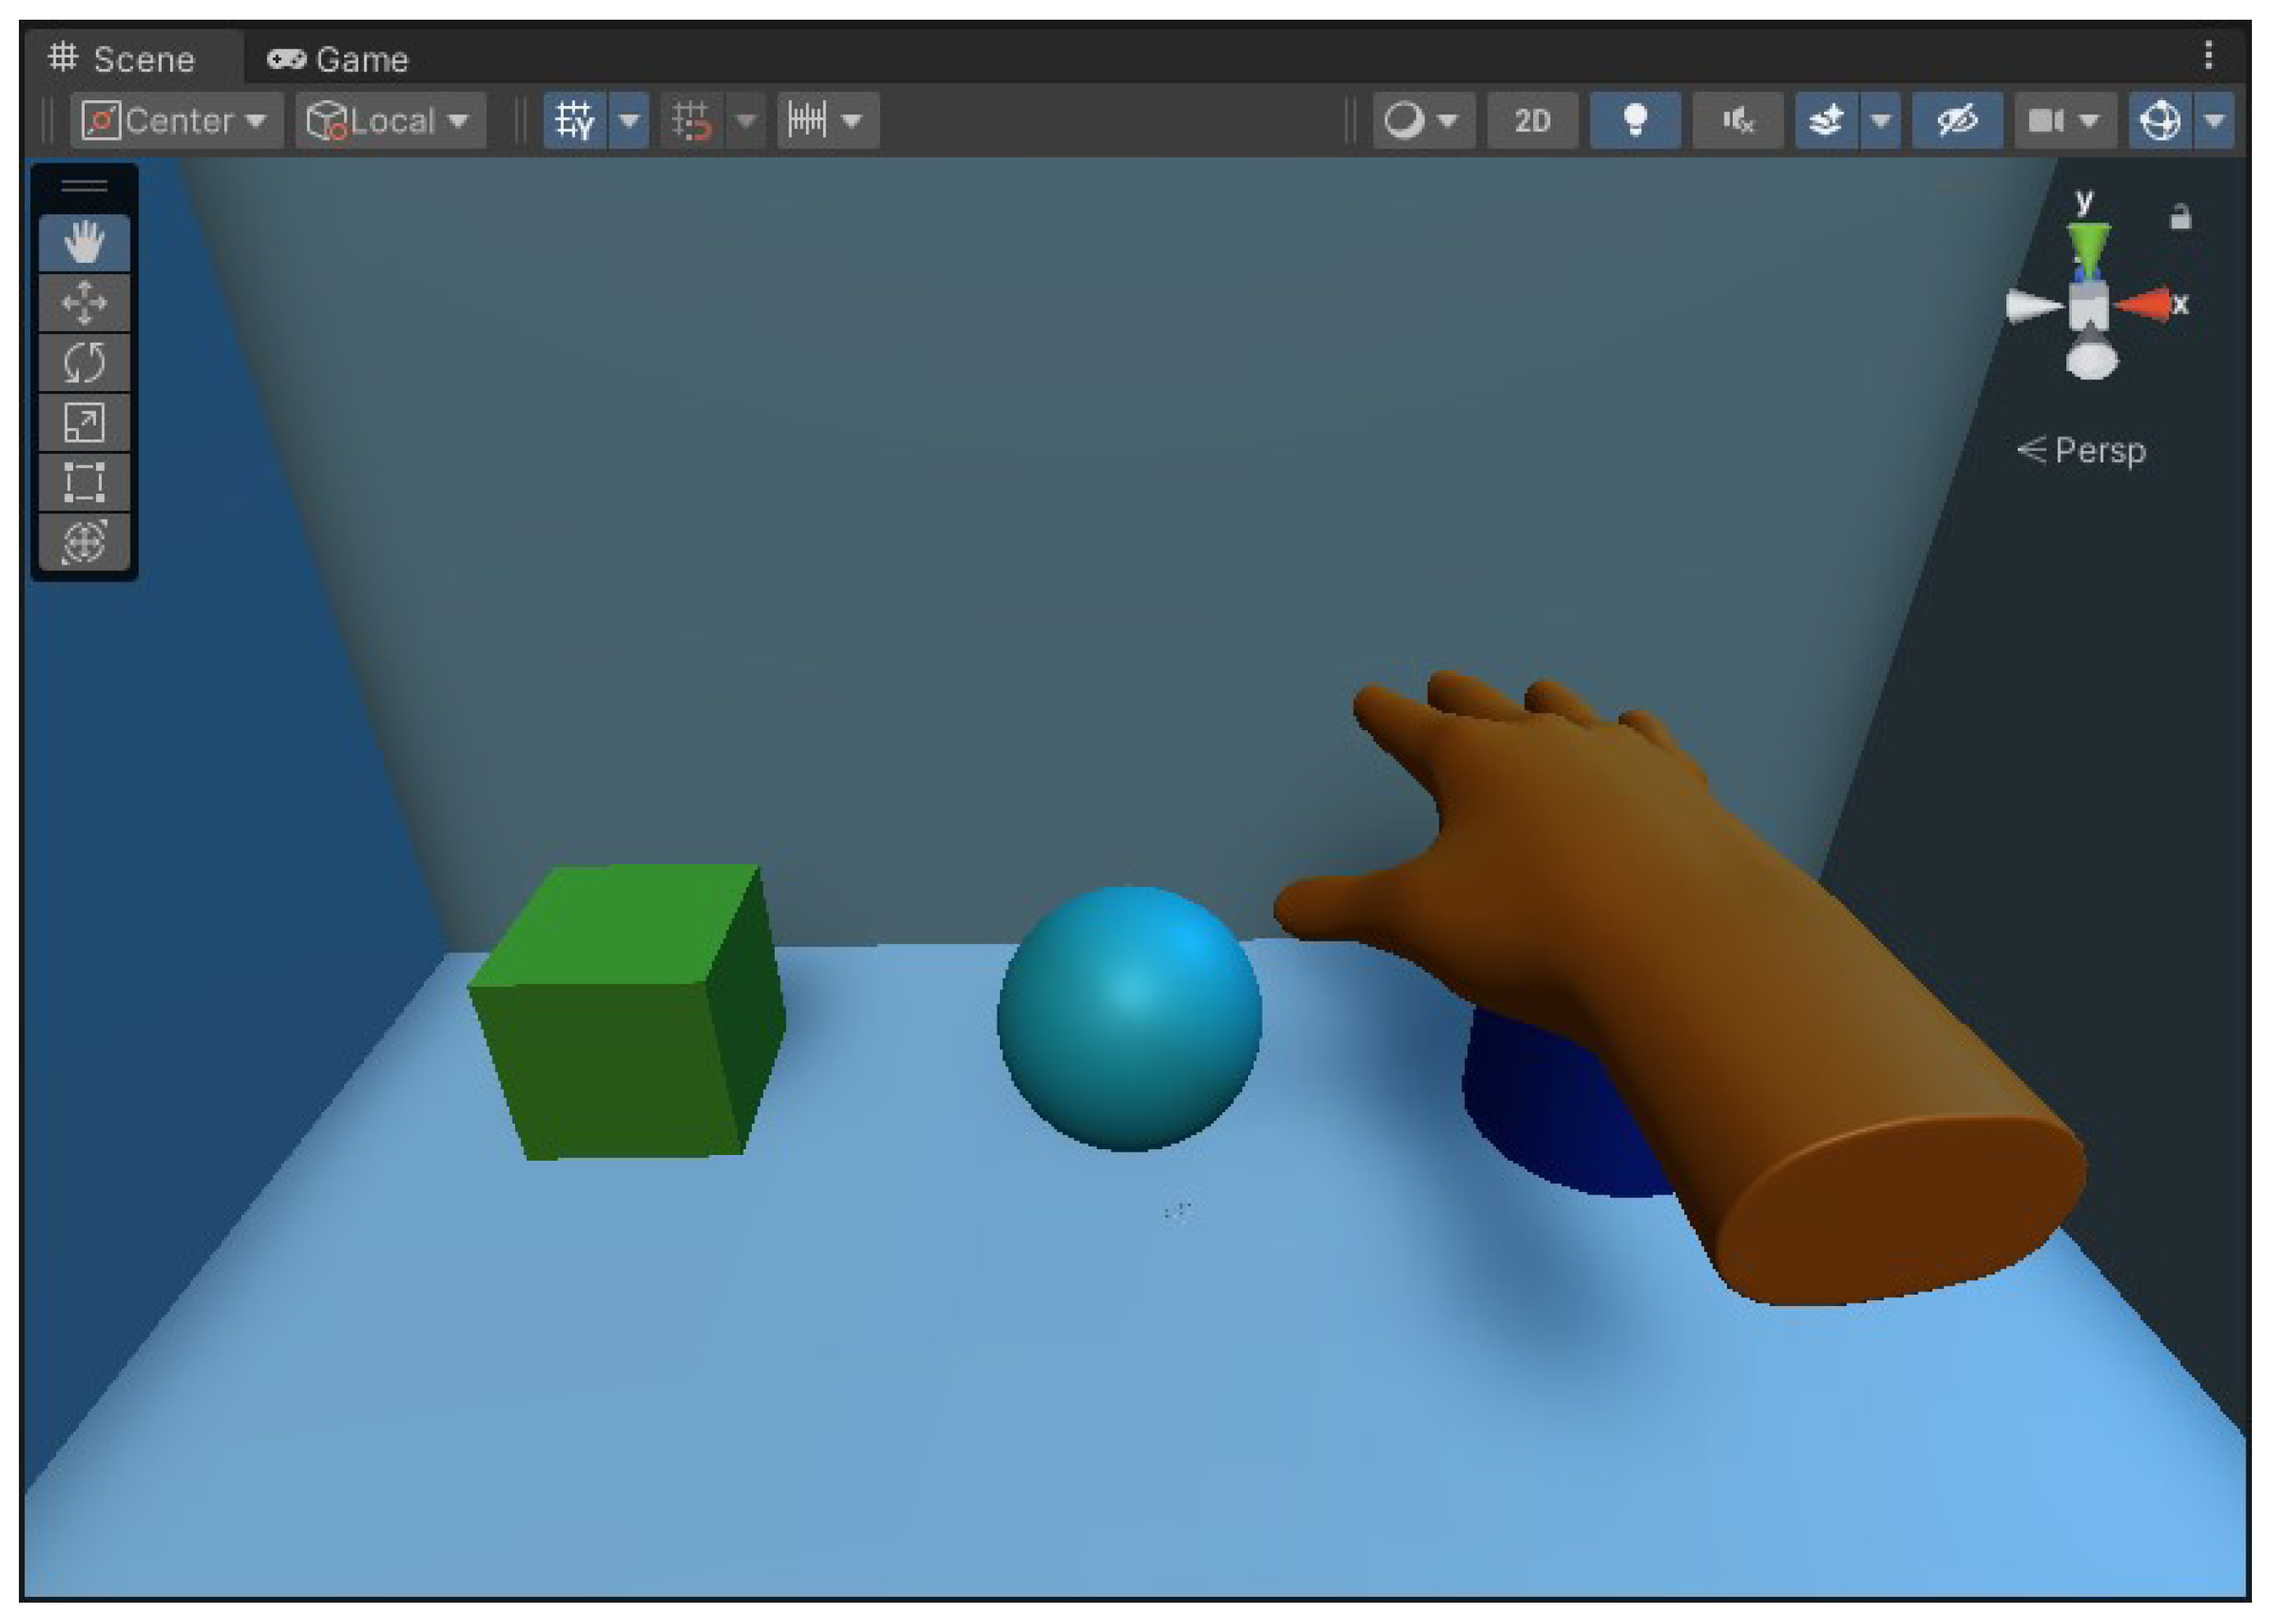This screenshot has height=1624, width=2270.
Task: Open the scene camera settings icon
Action: point(2046,121)
